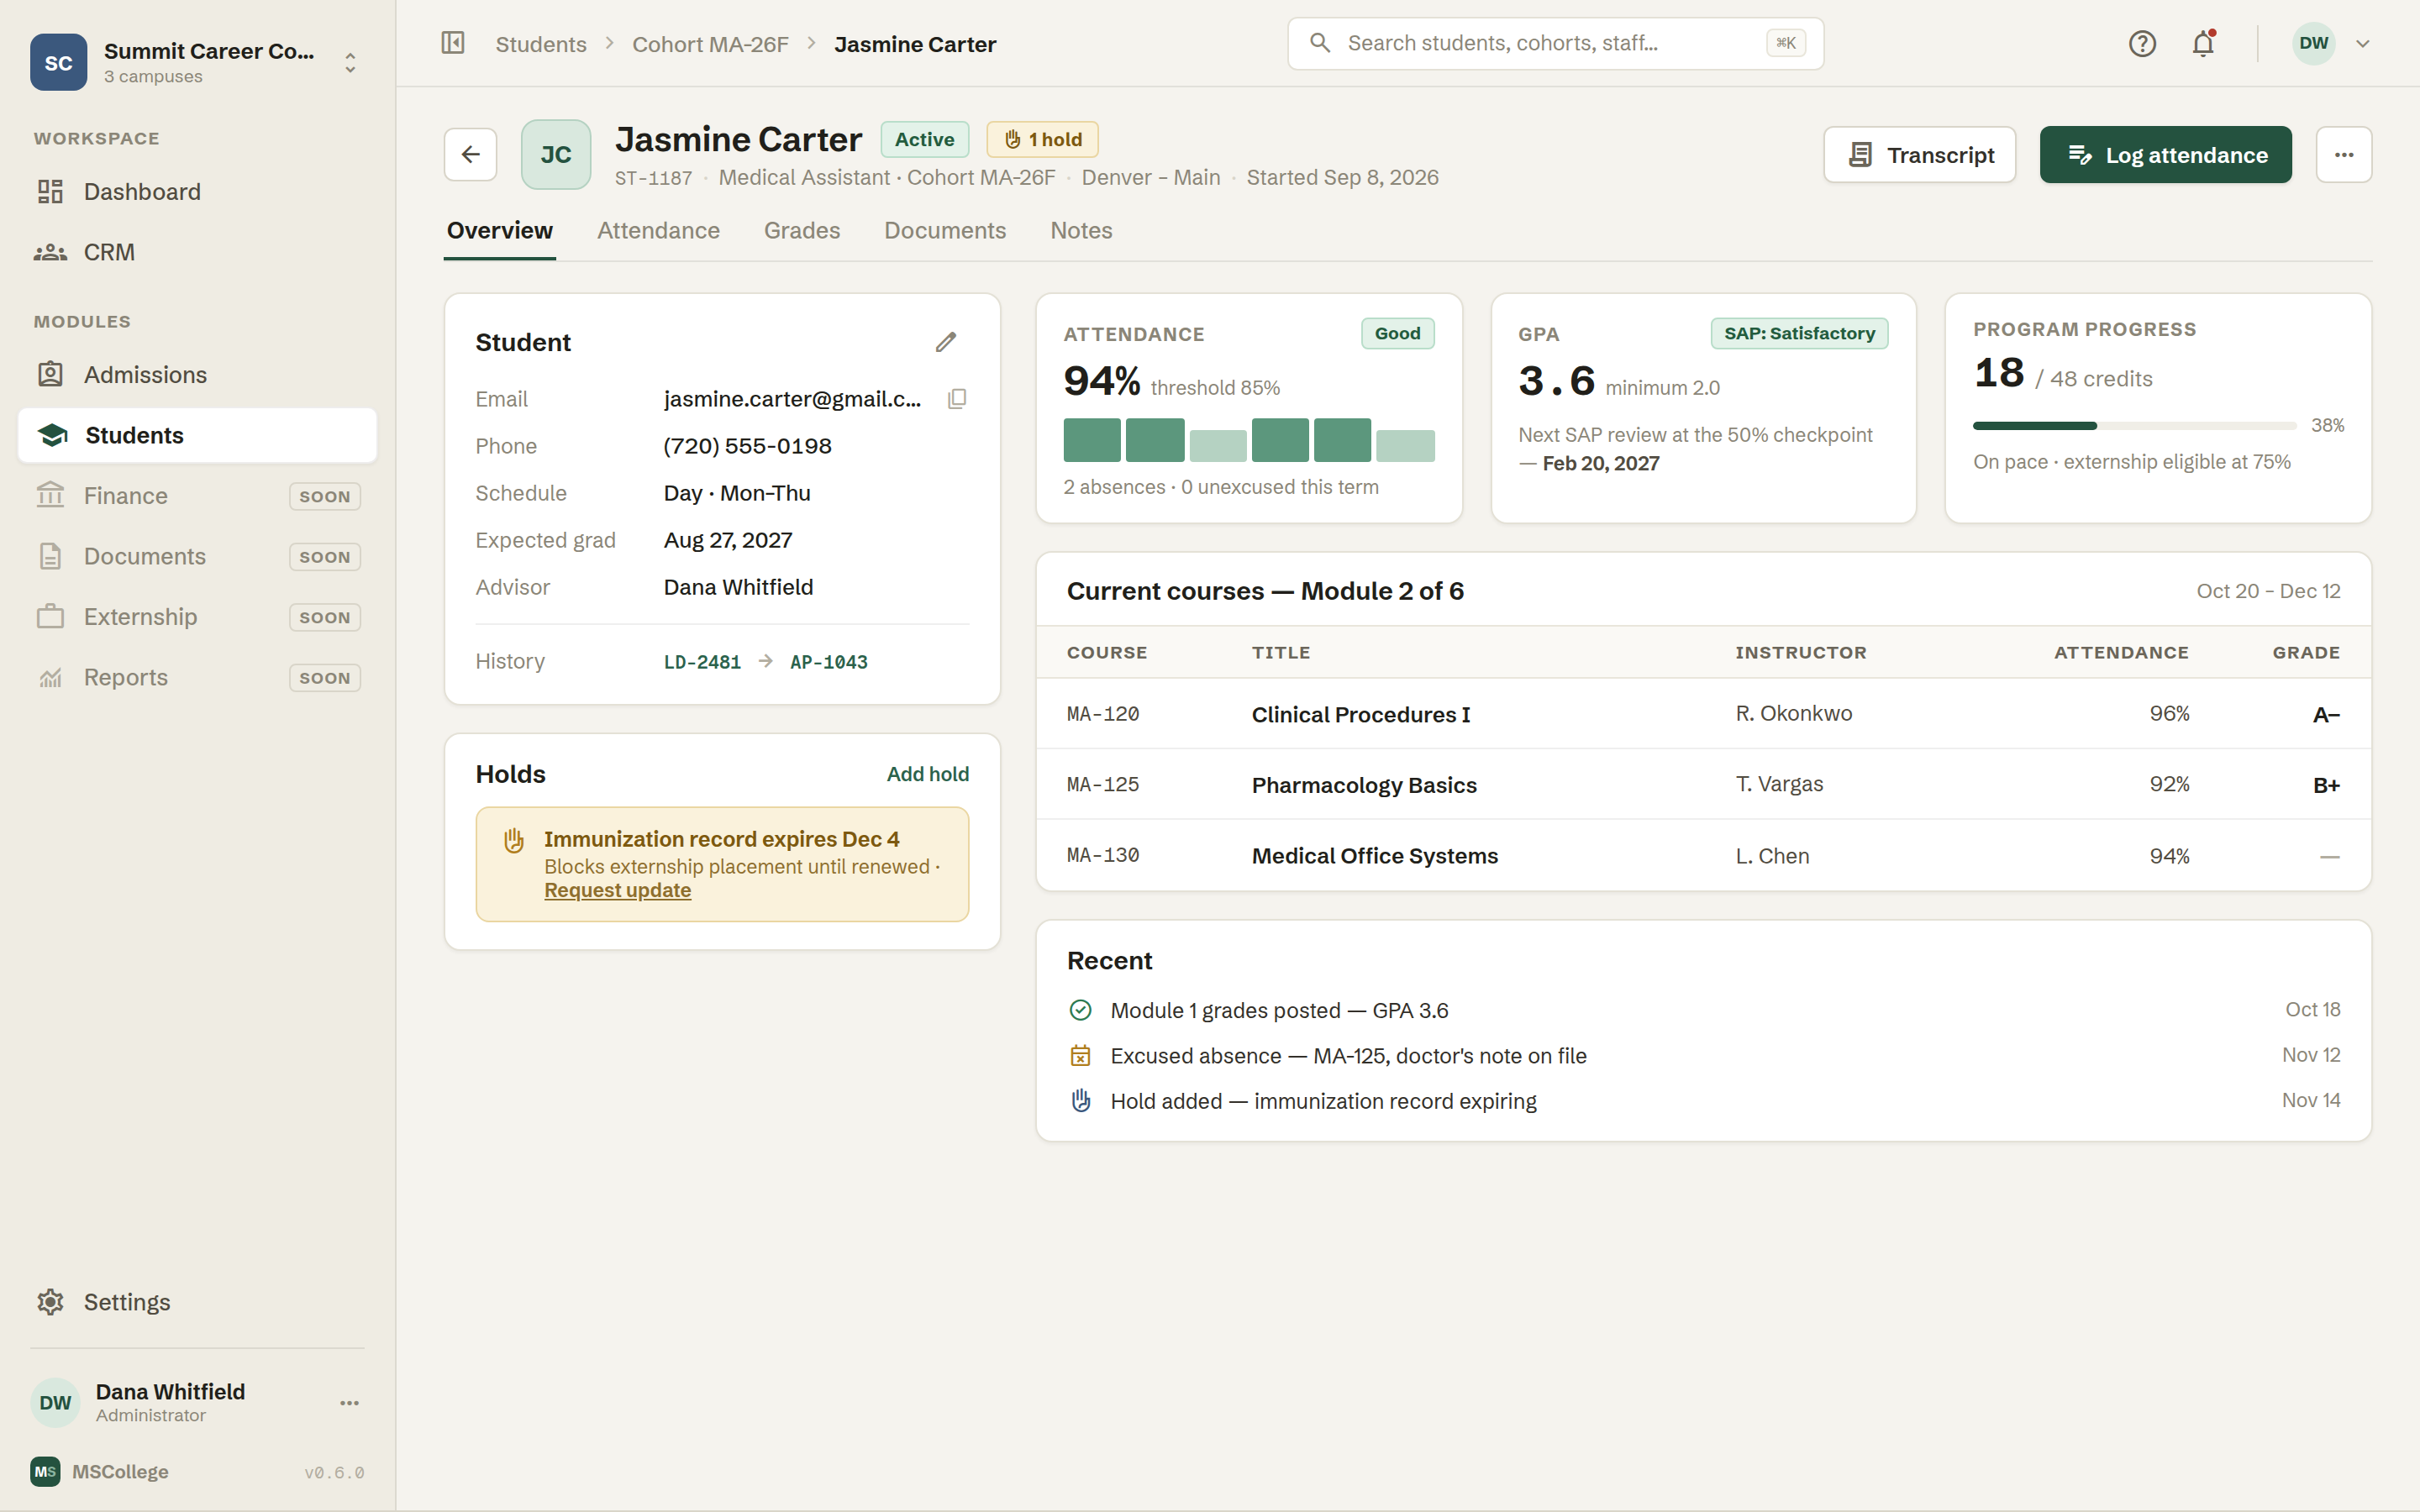Image resolution: width=2420 pixels, height=1512 pixels.
Task: Copy the student email address
Action: click(x=957, y=399)
